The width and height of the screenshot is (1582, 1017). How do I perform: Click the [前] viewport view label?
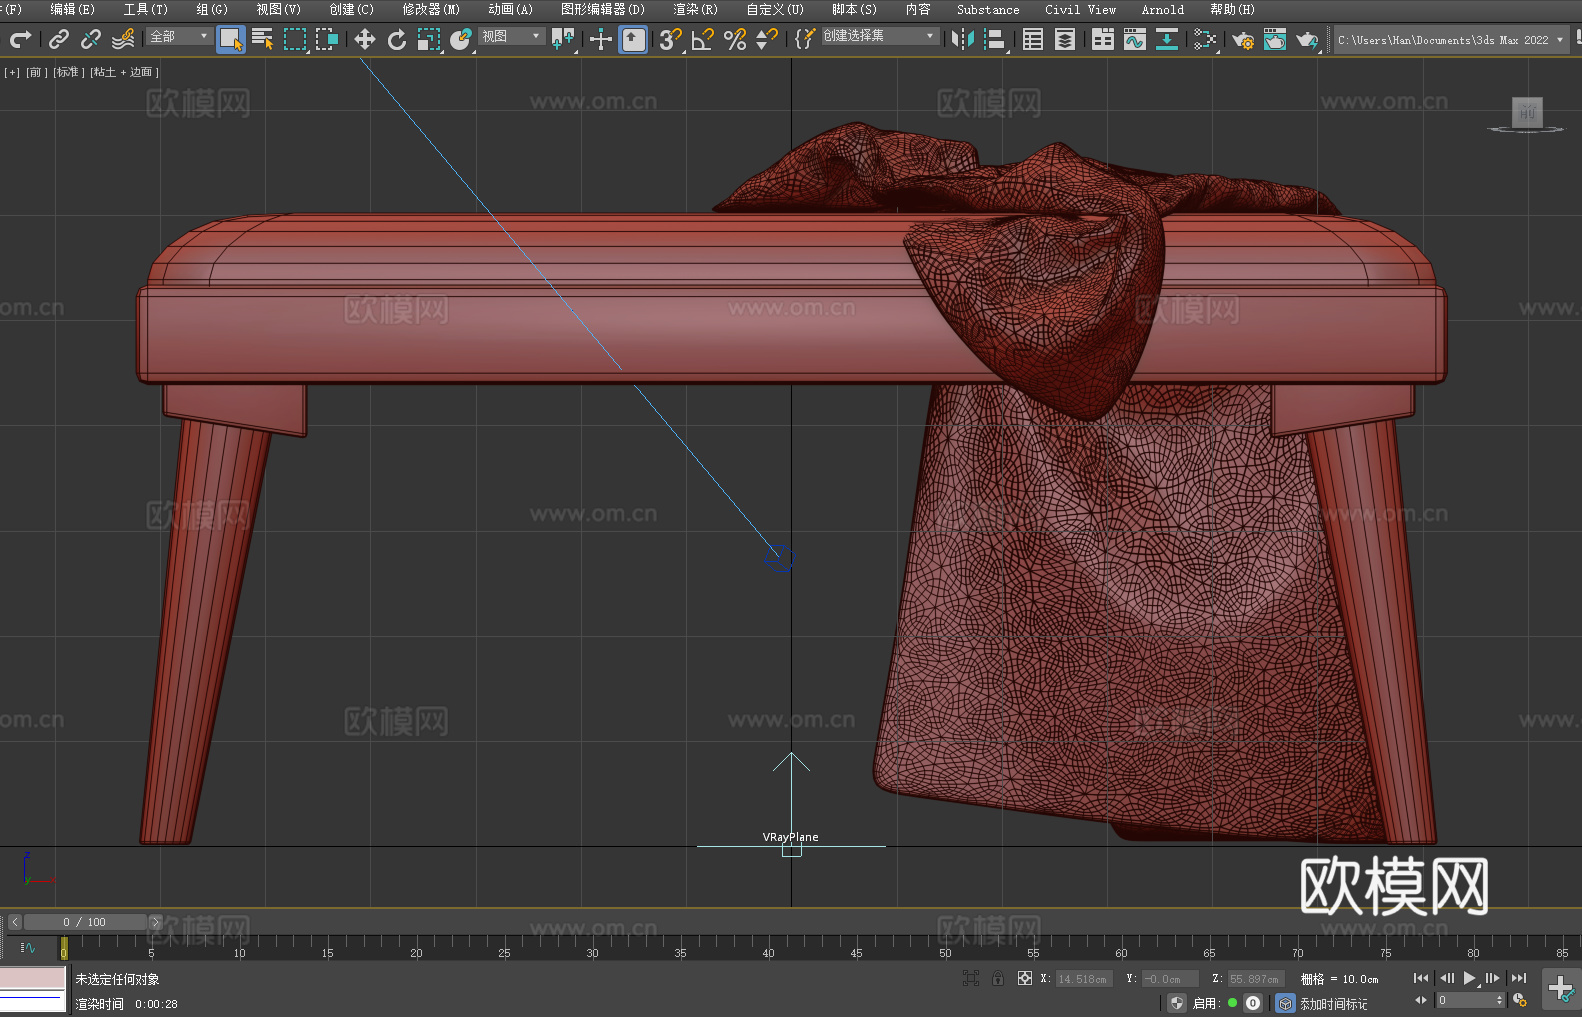point(37,72)
